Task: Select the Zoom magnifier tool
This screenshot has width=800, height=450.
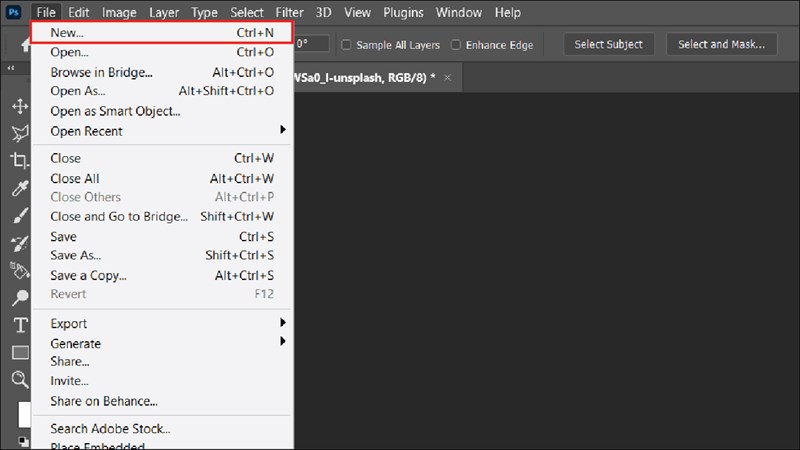Action: 20,379
